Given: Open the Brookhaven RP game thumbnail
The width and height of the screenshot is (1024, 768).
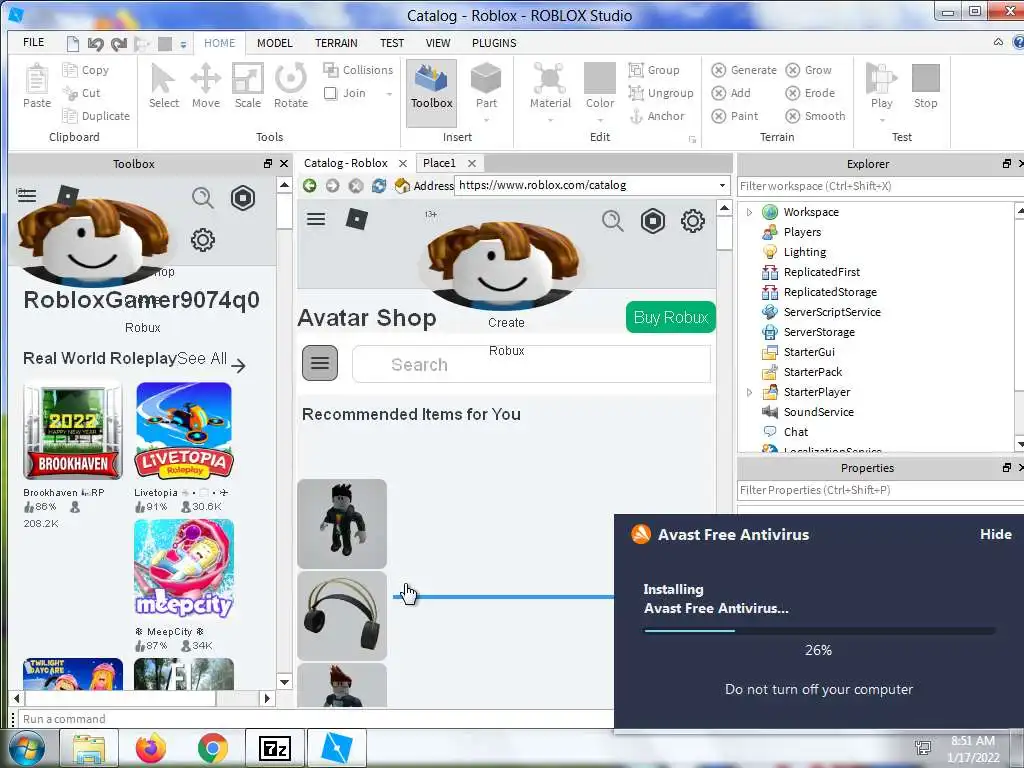Looking at the screenshot, I should (72, 431).
